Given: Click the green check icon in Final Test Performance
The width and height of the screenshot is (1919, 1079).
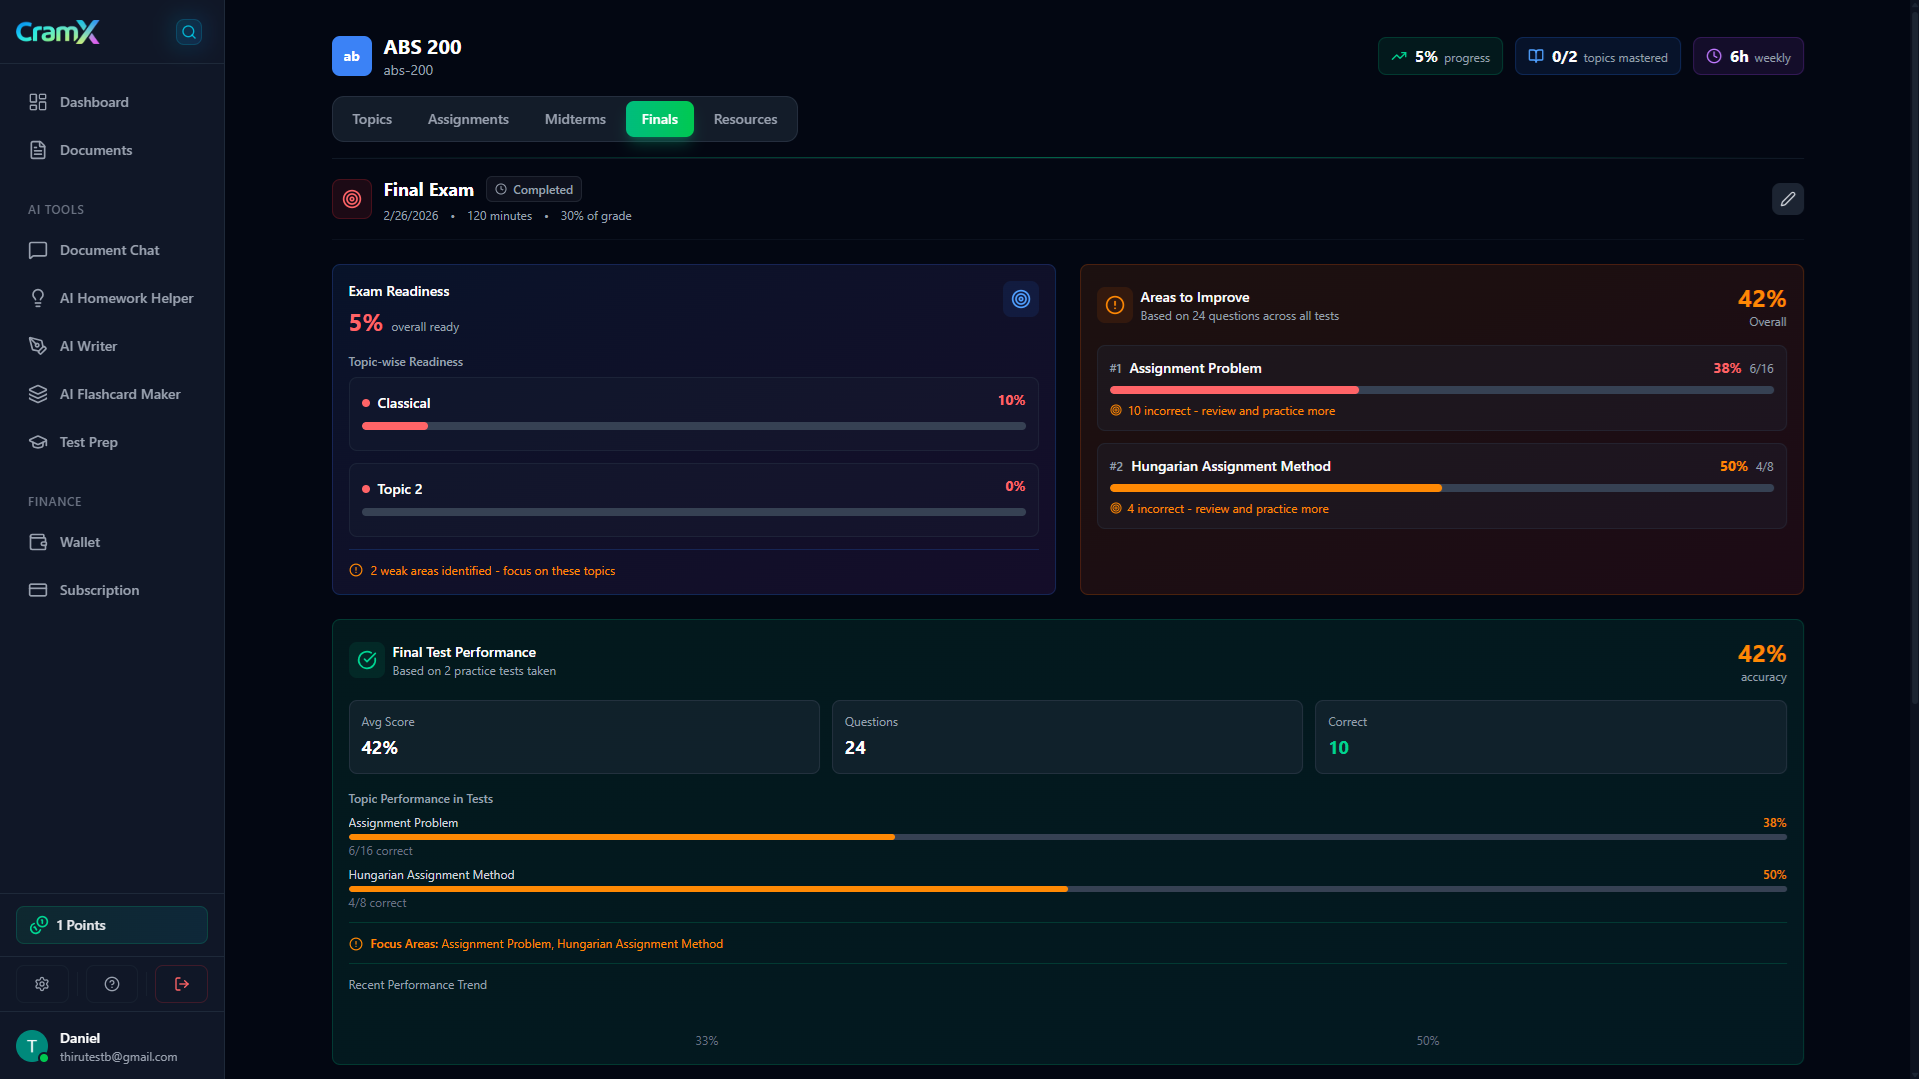Looking at the screenshot, I should (366, 660).
